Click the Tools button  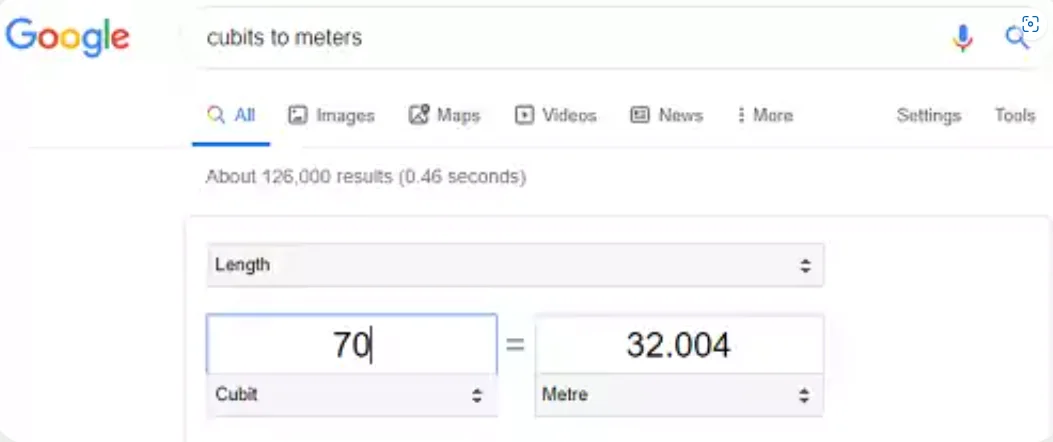(x=1014, y=115)
